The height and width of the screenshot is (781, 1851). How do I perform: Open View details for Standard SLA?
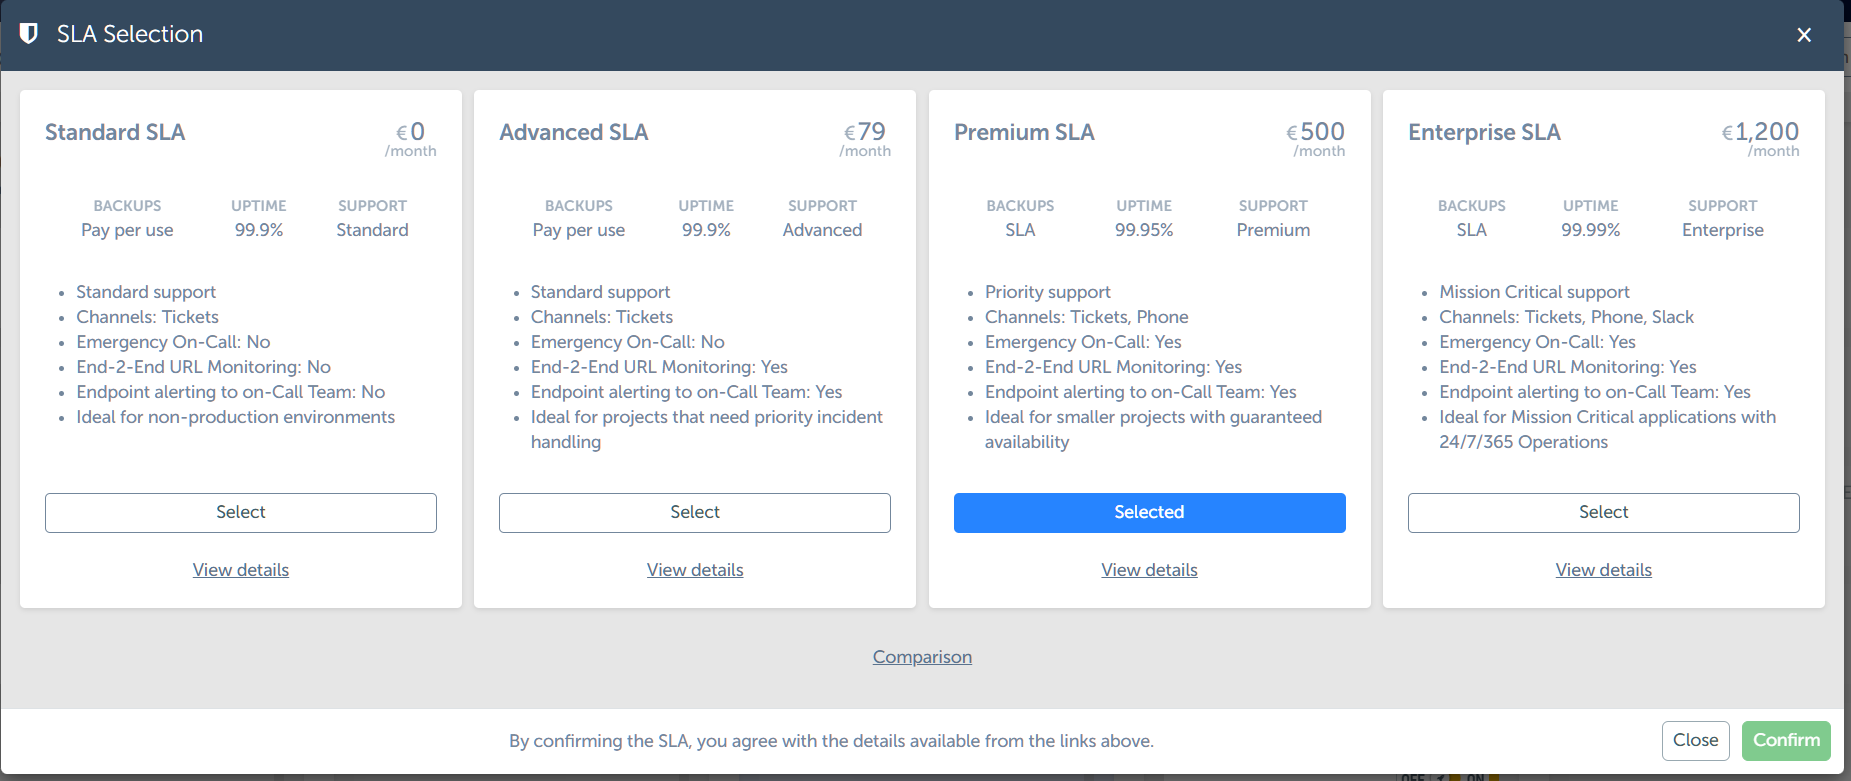tap(240, 570)
